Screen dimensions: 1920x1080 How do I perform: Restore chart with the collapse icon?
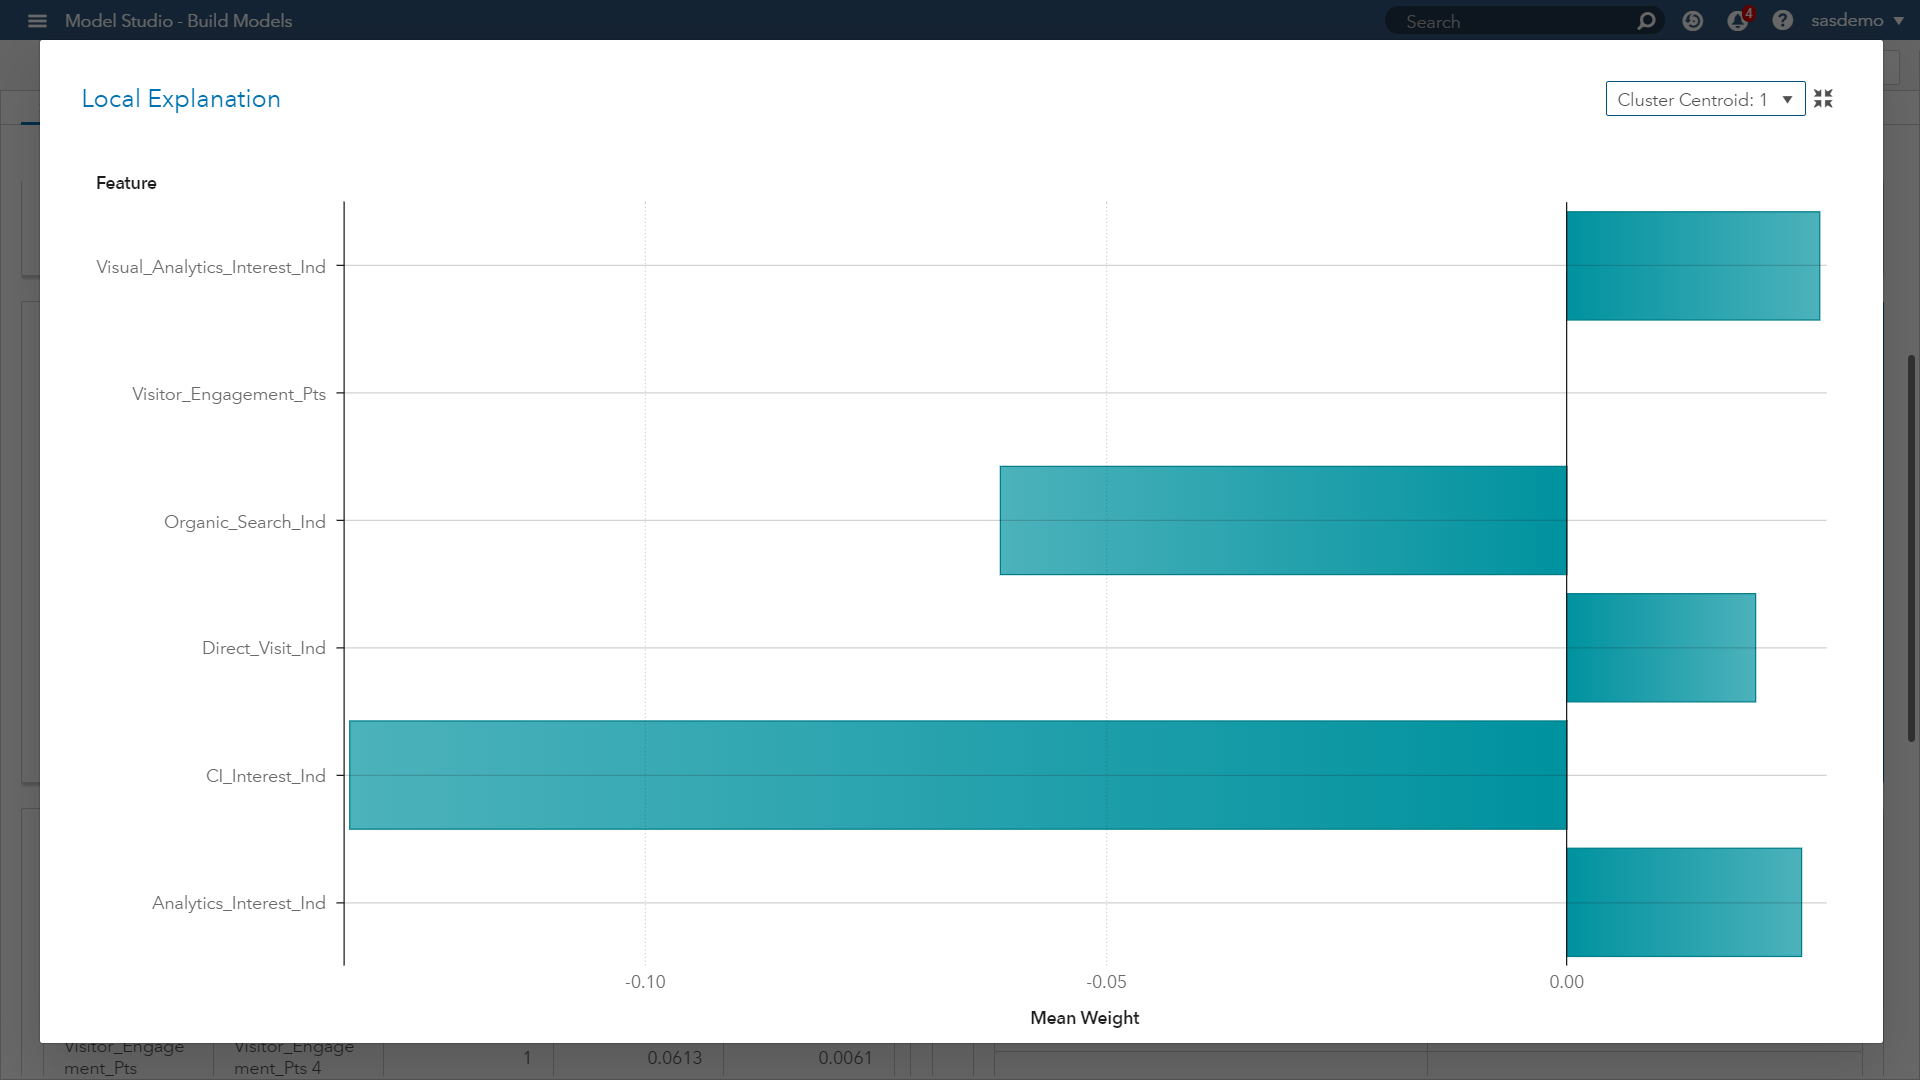tap(1823, 99)
